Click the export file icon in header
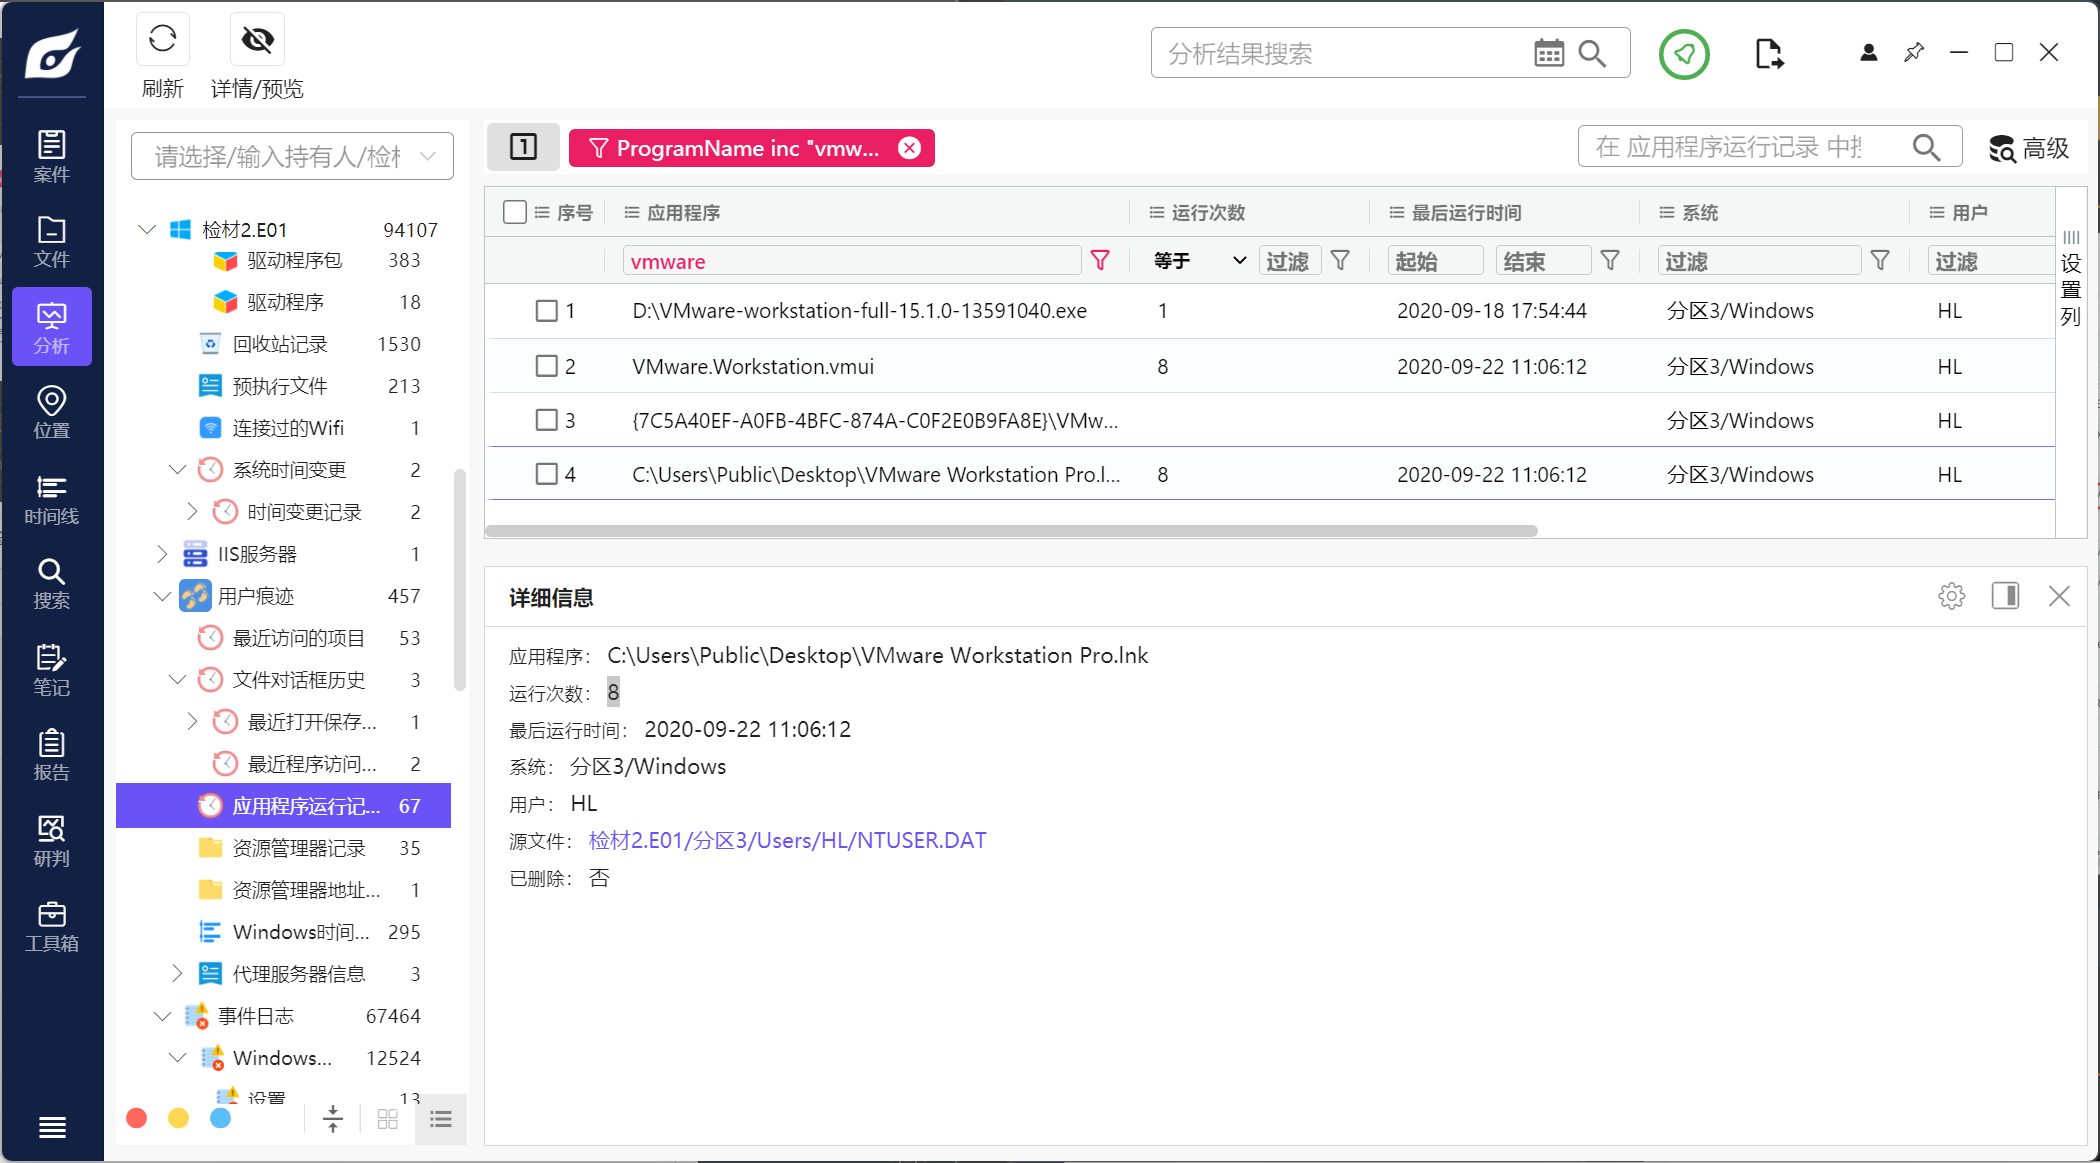Screen dimensions: 2100x1163 [1768, 54]
